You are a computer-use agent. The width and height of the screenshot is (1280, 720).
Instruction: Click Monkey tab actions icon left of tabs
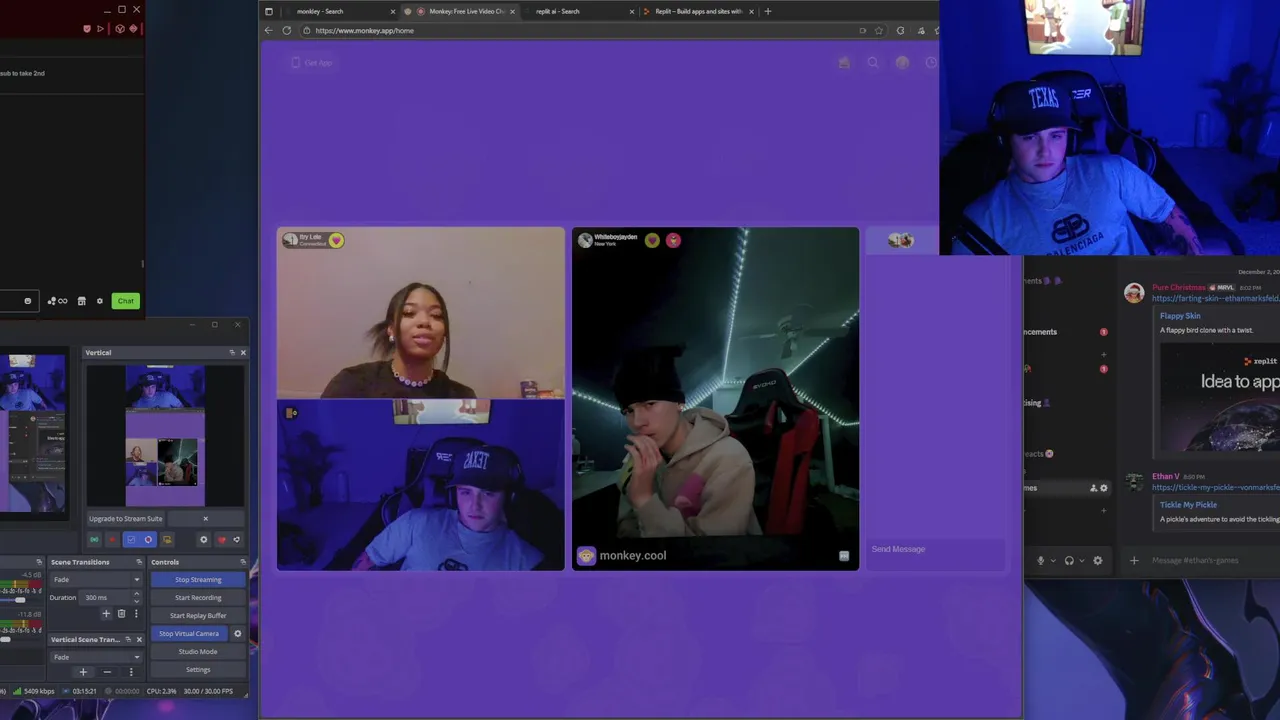click(x=268, y=11)
